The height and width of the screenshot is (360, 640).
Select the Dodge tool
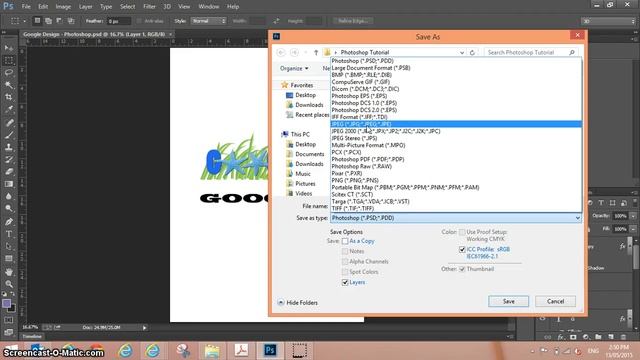point(9,209)
